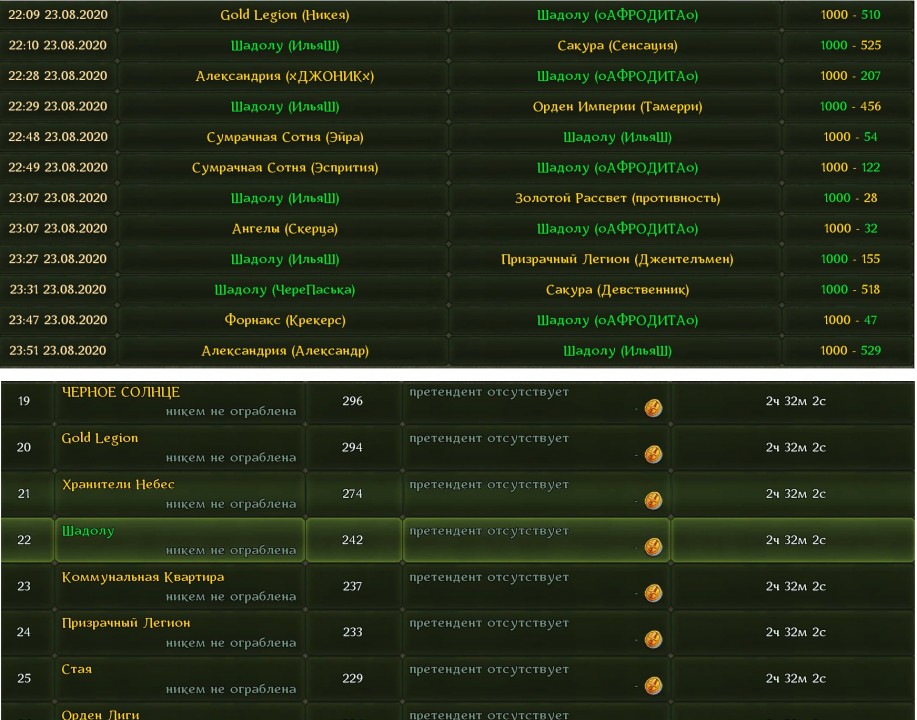Click timestamp 23:51 23.08.2020

[x=58, y=350]
